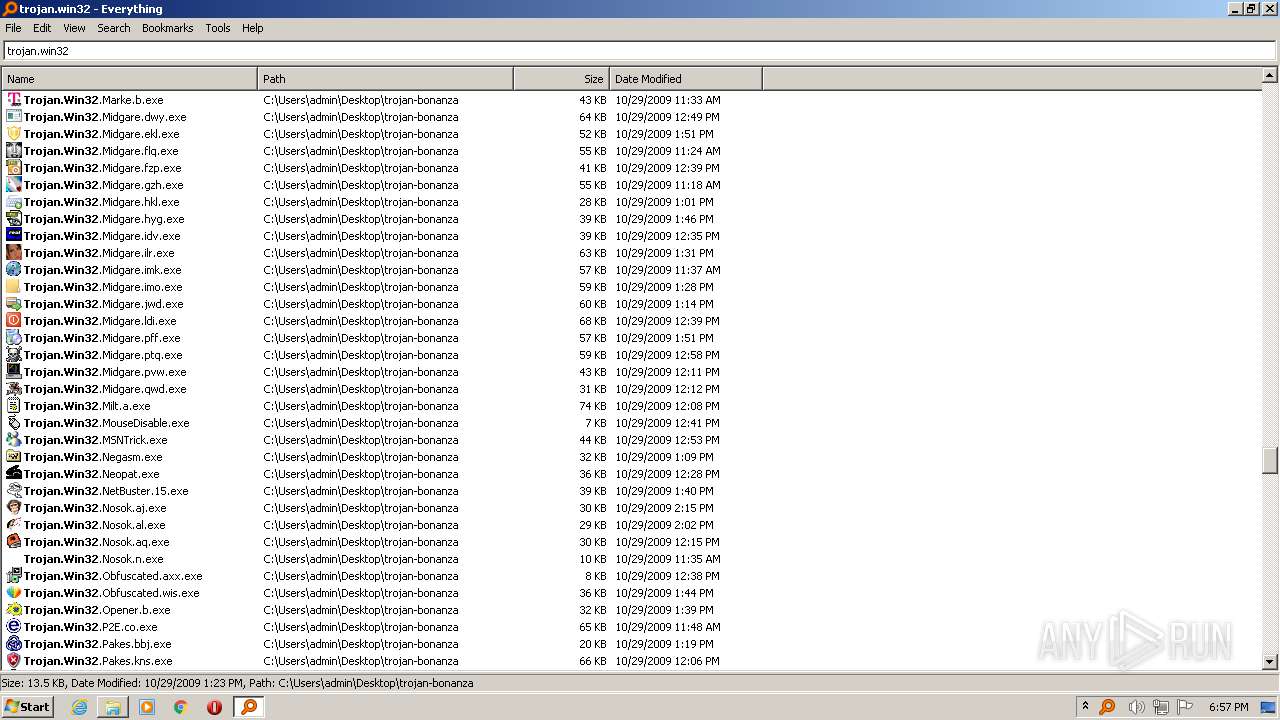Open the media player taskbar icon

[x=147, y=707]
